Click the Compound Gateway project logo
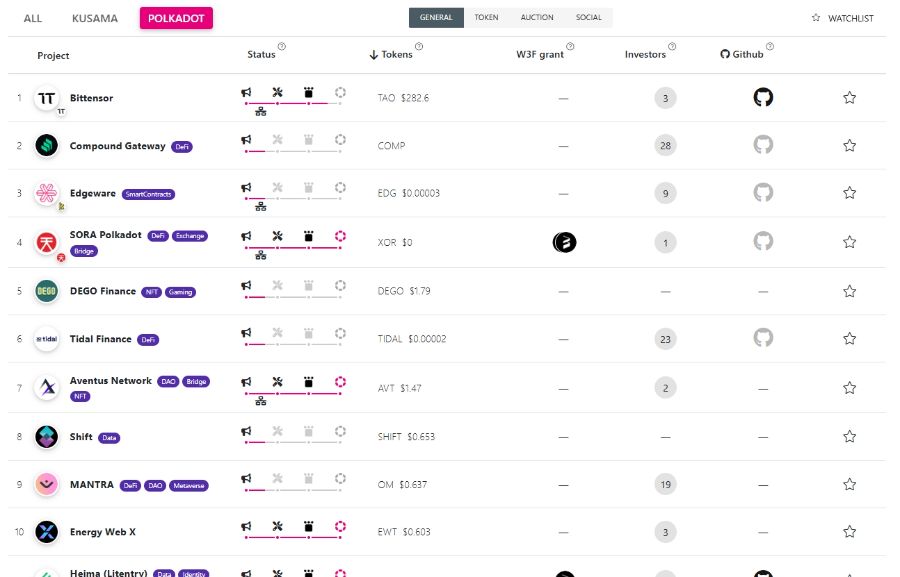 click(46, 146)
